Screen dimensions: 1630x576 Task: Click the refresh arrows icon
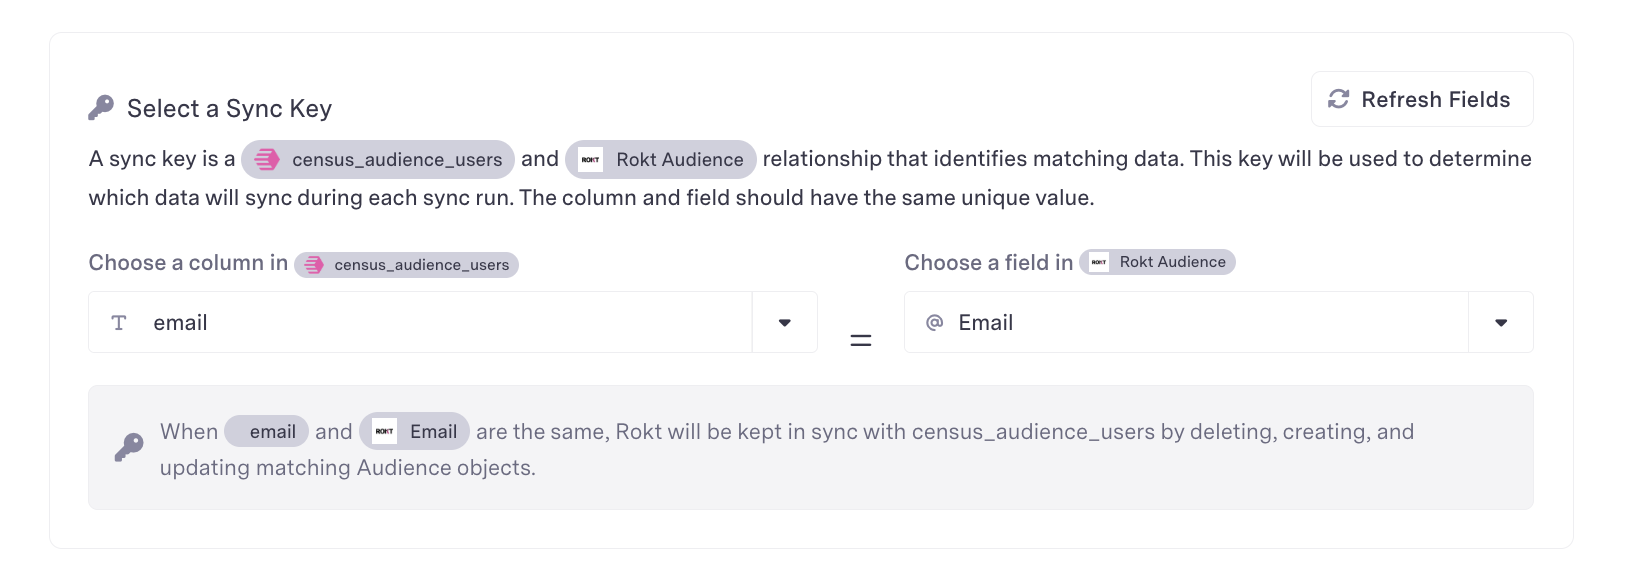tap(1338, 99)
